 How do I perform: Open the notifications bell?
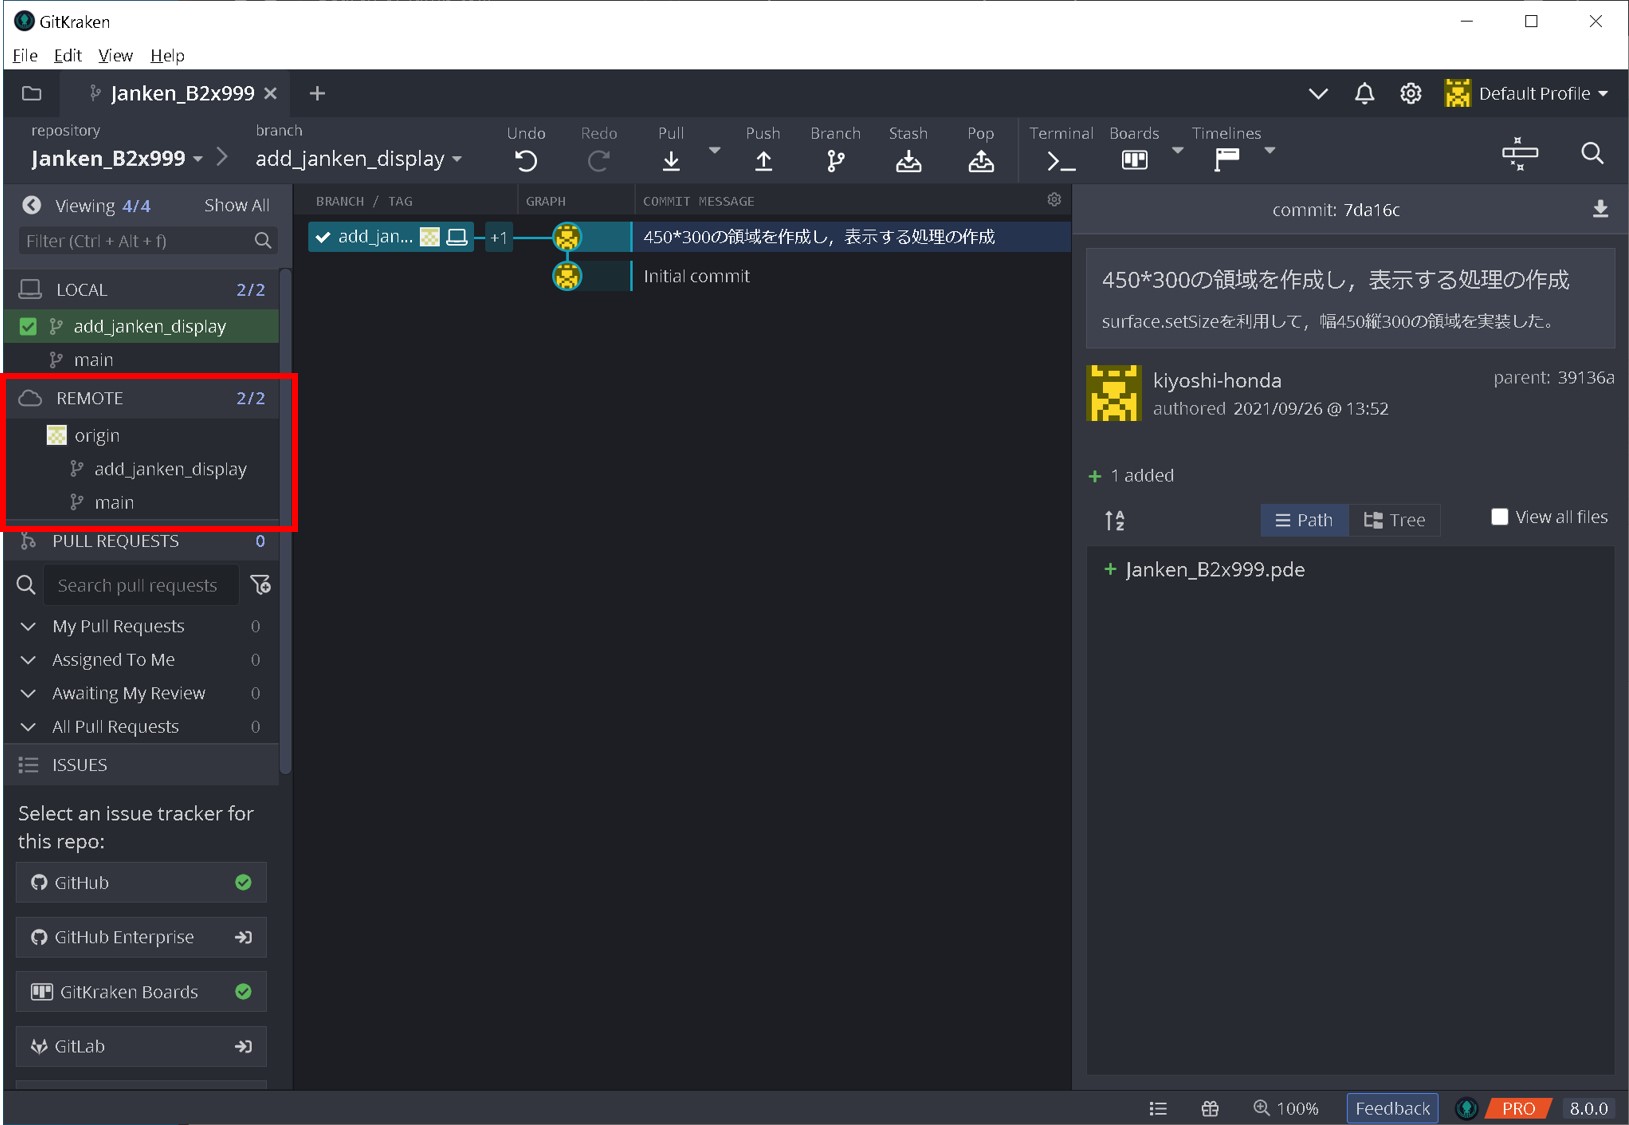click(x=1364, y=94)
